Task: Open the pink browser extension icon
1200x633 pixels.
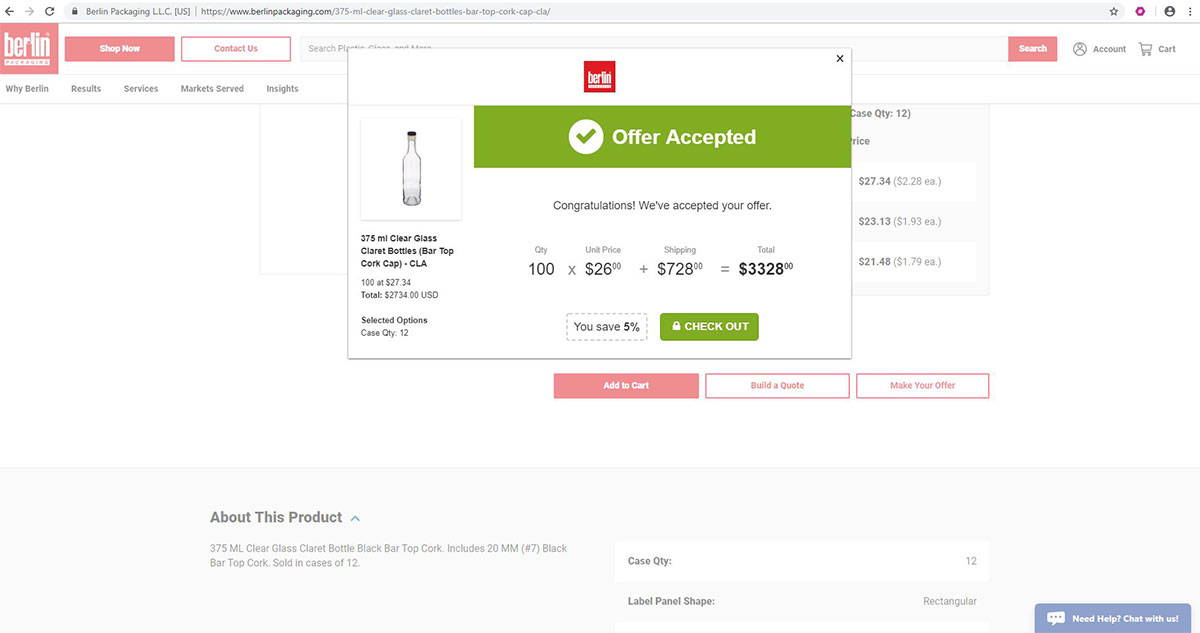Action: [1140, 11]
